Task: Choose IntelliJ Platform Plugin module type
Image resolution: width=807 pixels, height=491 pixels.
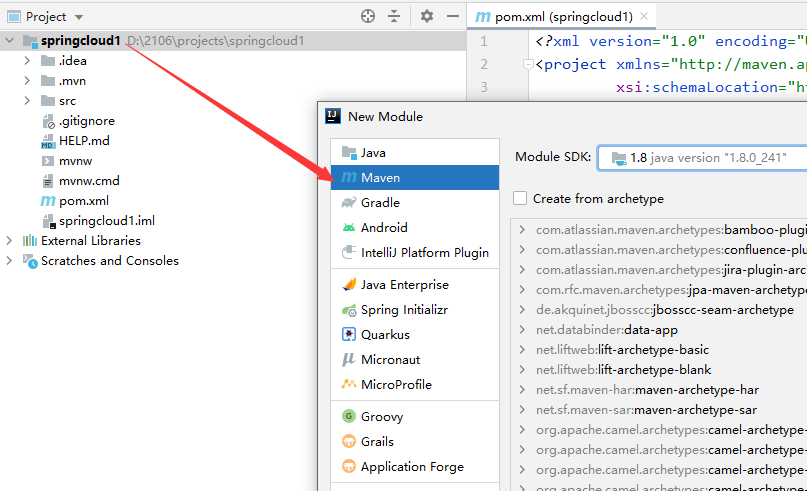Action: (415, 253)
